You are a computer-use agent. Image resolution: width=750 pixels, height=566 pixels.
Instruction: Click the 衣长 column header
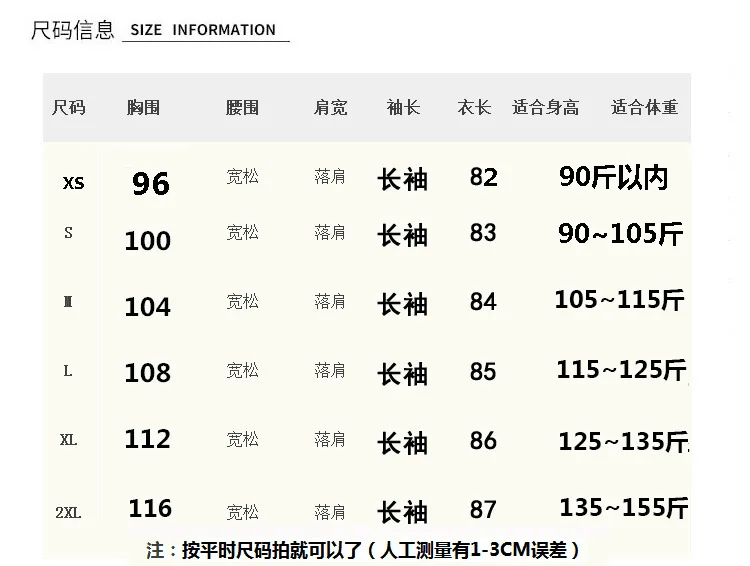pyautogui.click(x=474, y=107)
